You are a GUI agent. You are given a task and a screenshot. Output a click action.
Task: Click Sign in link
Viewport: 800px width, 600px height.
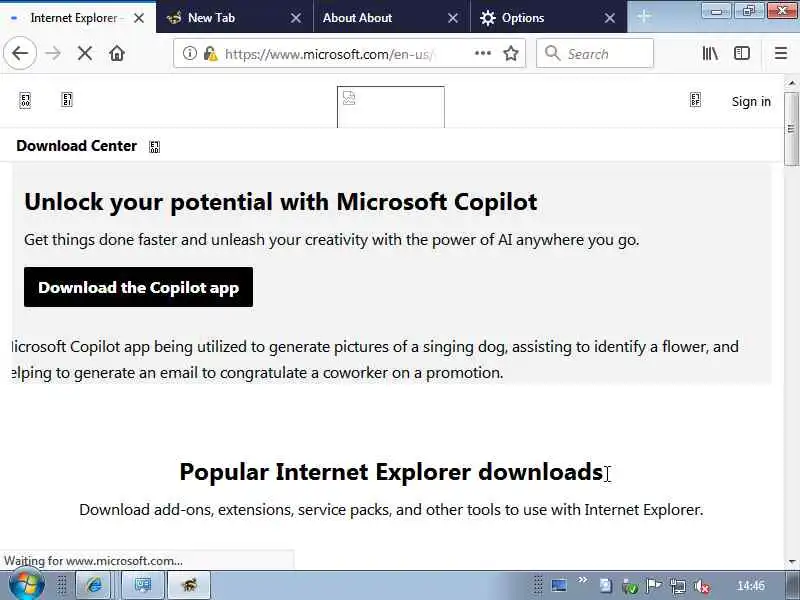pos(751,102)
